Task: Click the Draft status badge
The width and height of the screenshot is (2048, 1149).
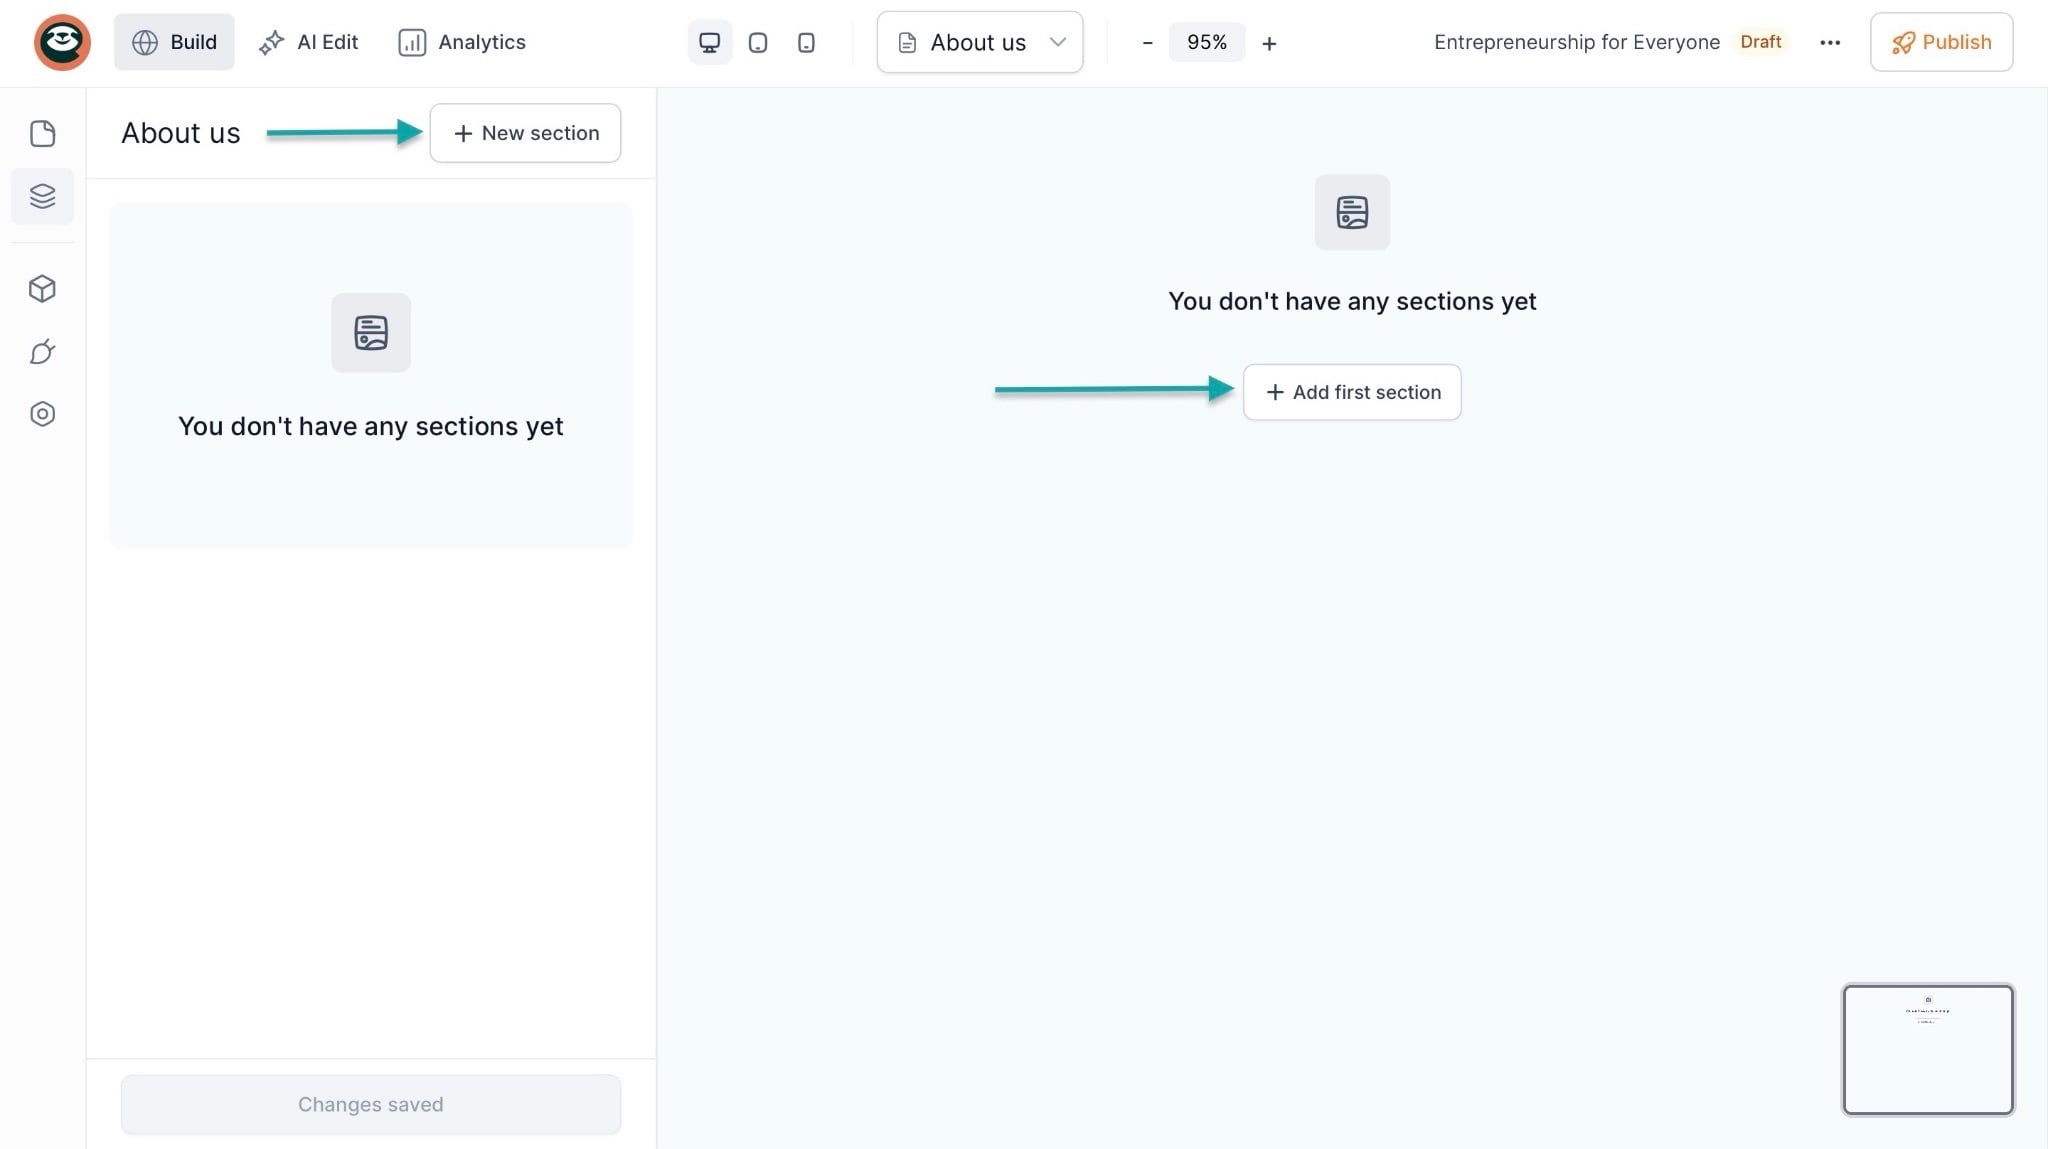Action: pyautogui.click(x=1761, y=42)
